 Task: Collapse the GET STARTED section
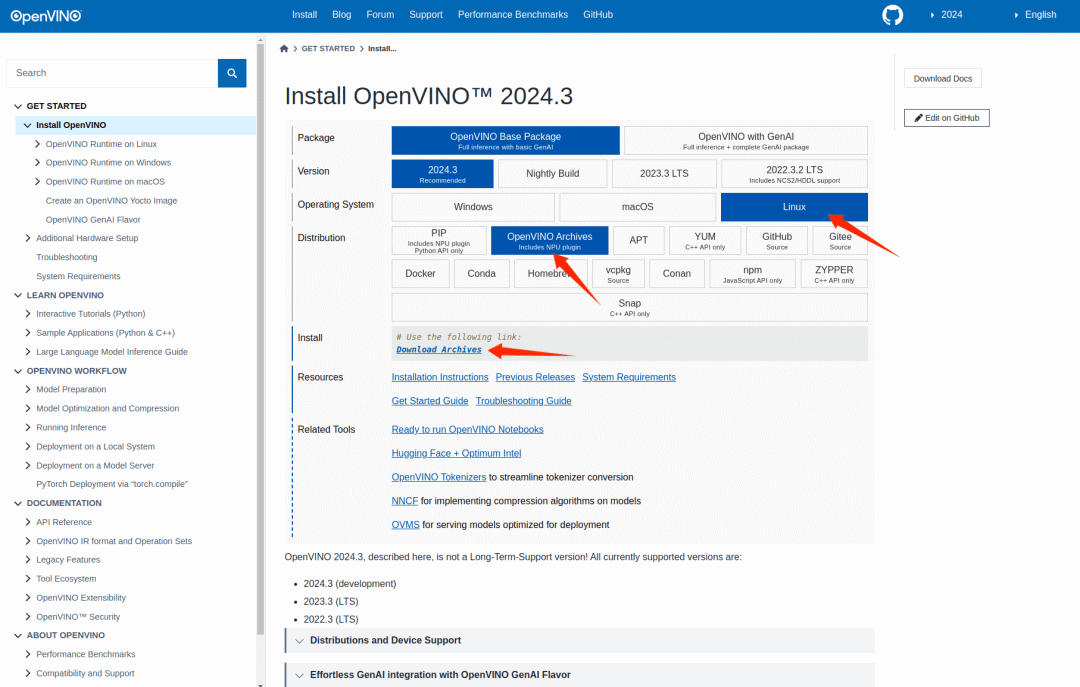pyautogui.click(x=18, y=106)
